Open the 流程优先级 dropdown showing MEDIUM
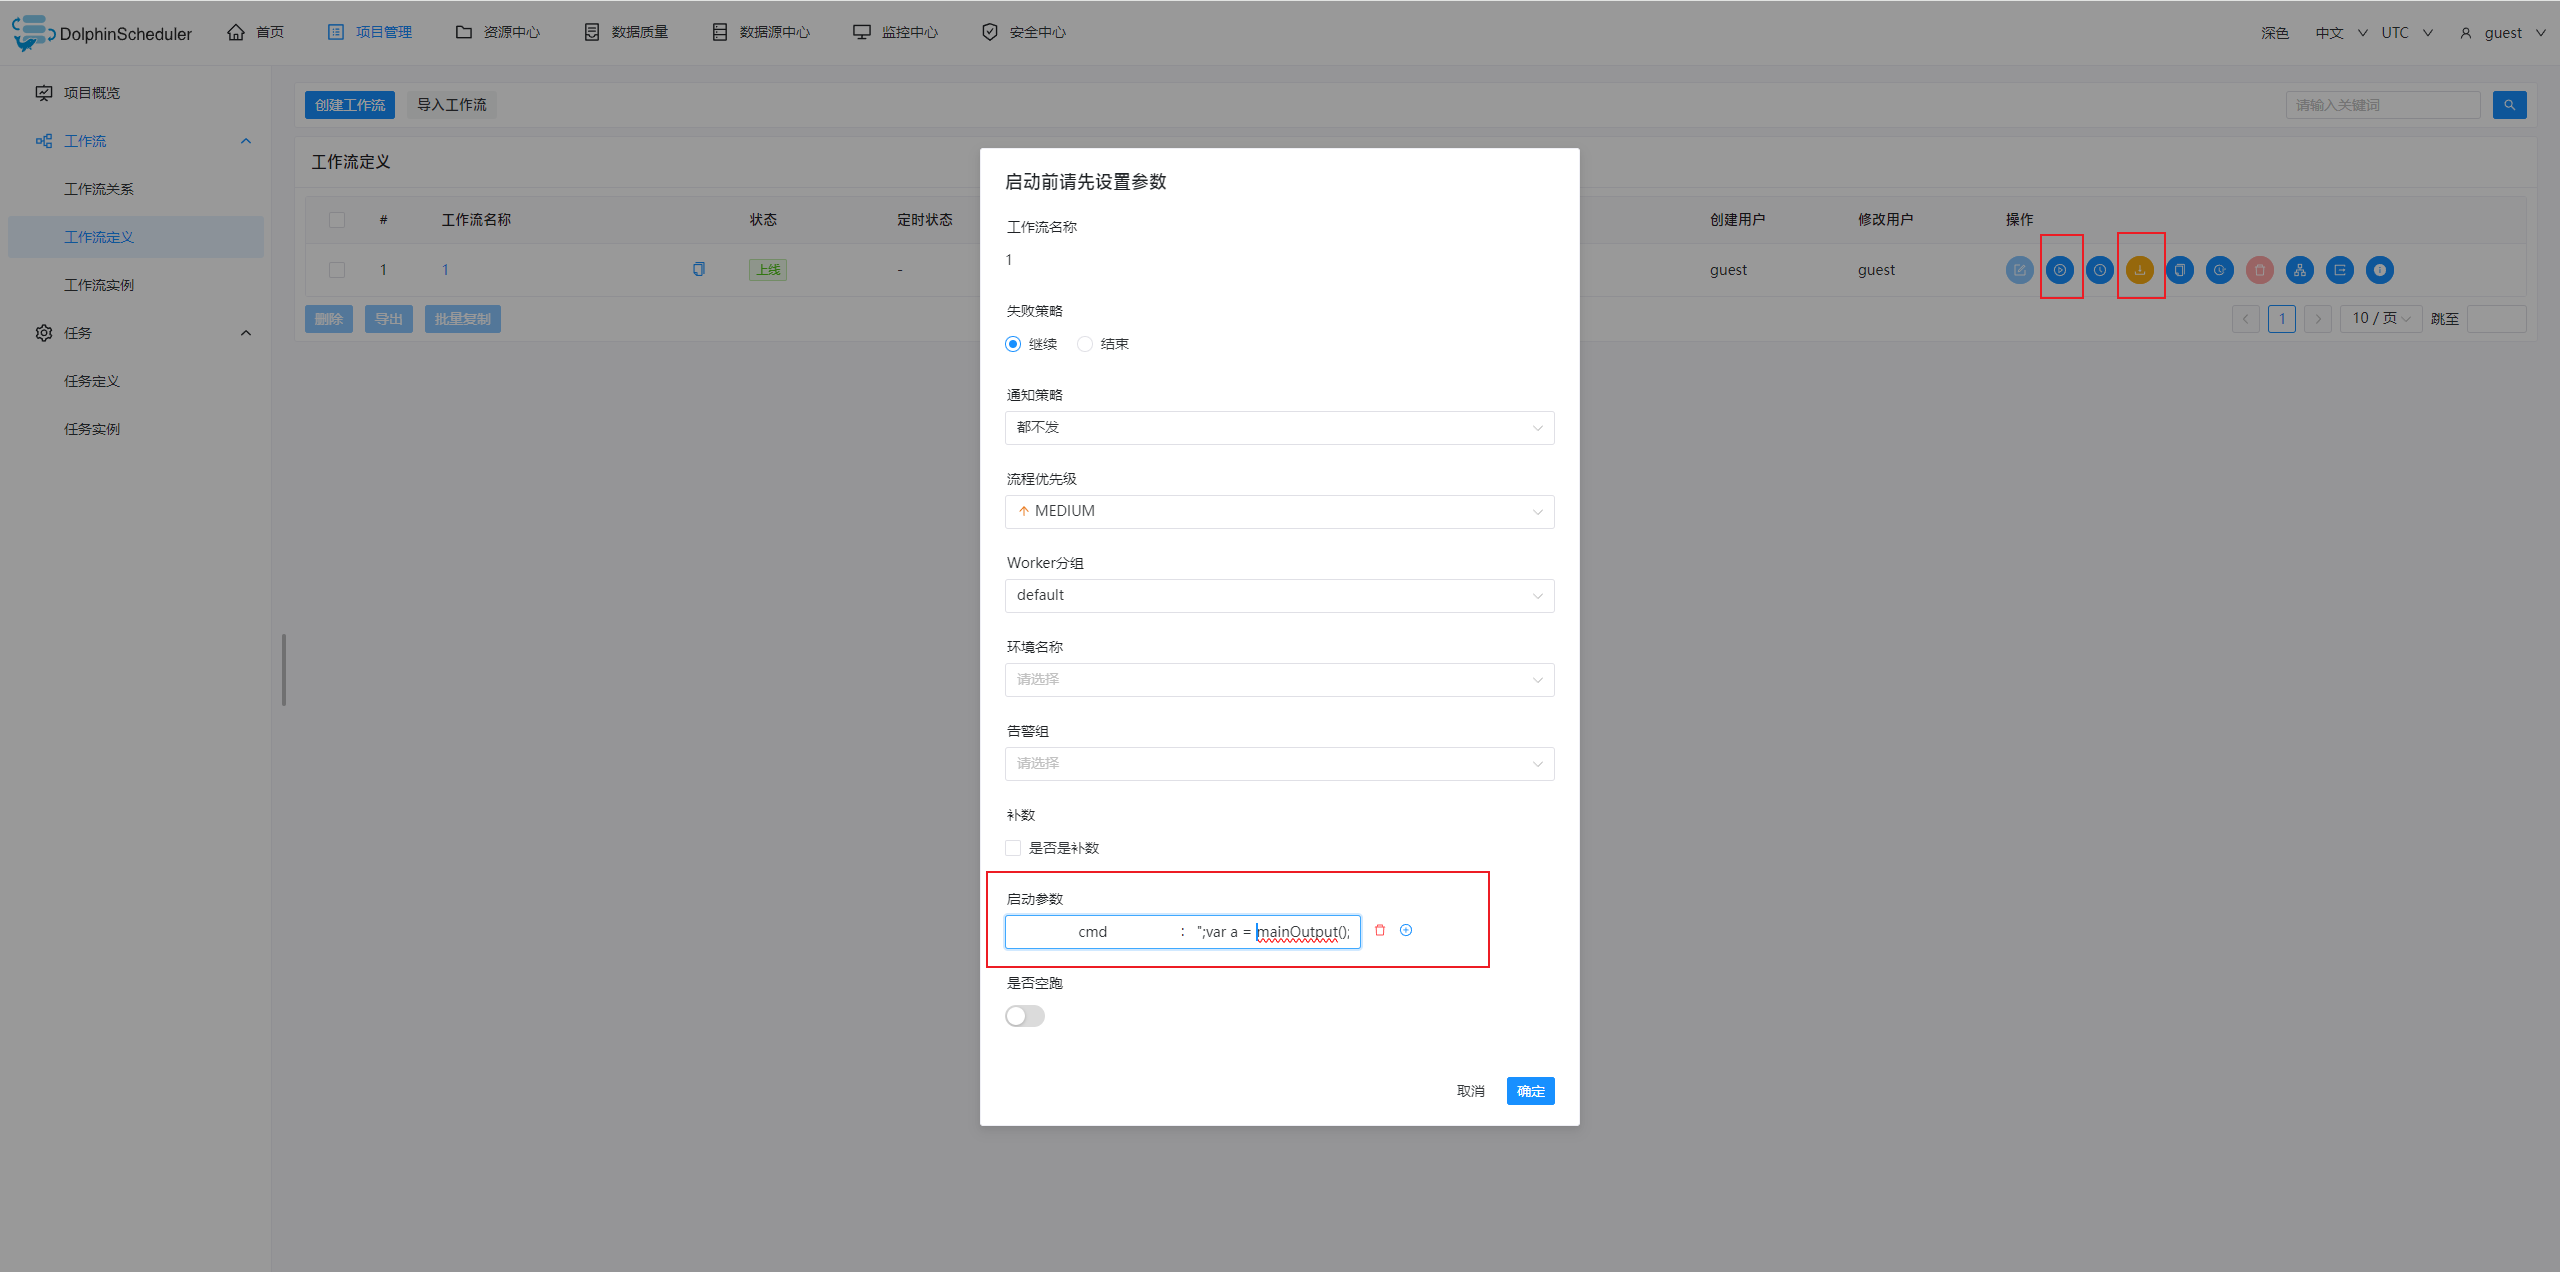2560x1272 pixels. coord(1279,512)
